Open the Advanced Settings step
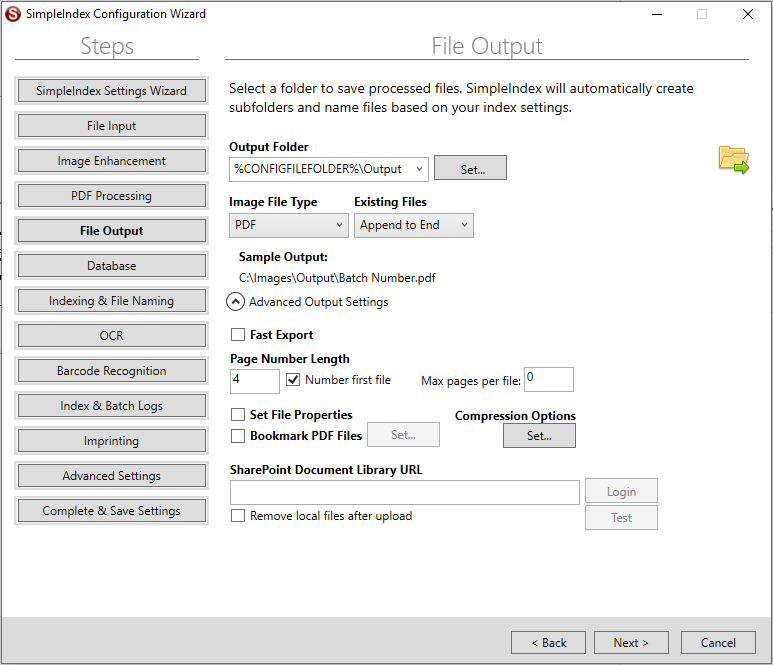Image resolution: width=773 pixels, height=665 pixels. coord(111,476)
